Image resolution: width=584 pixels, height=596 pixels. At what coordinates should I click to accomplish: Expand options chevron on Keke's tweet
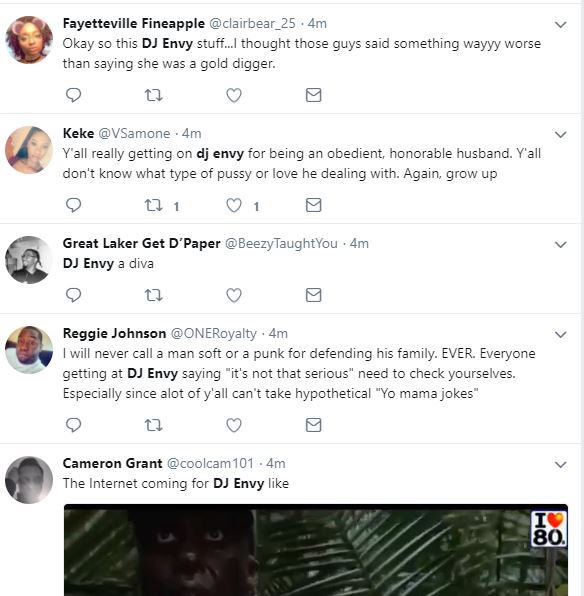[561, 135]
